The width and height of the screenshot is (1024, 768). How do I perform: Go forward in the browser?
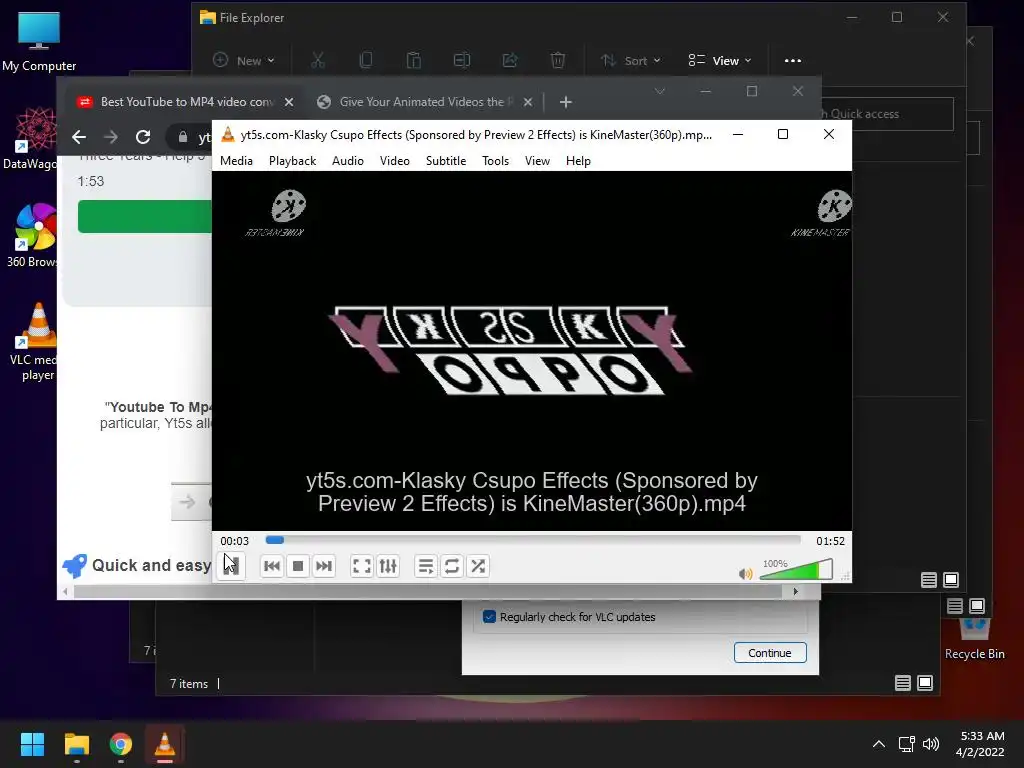(110, 136)
